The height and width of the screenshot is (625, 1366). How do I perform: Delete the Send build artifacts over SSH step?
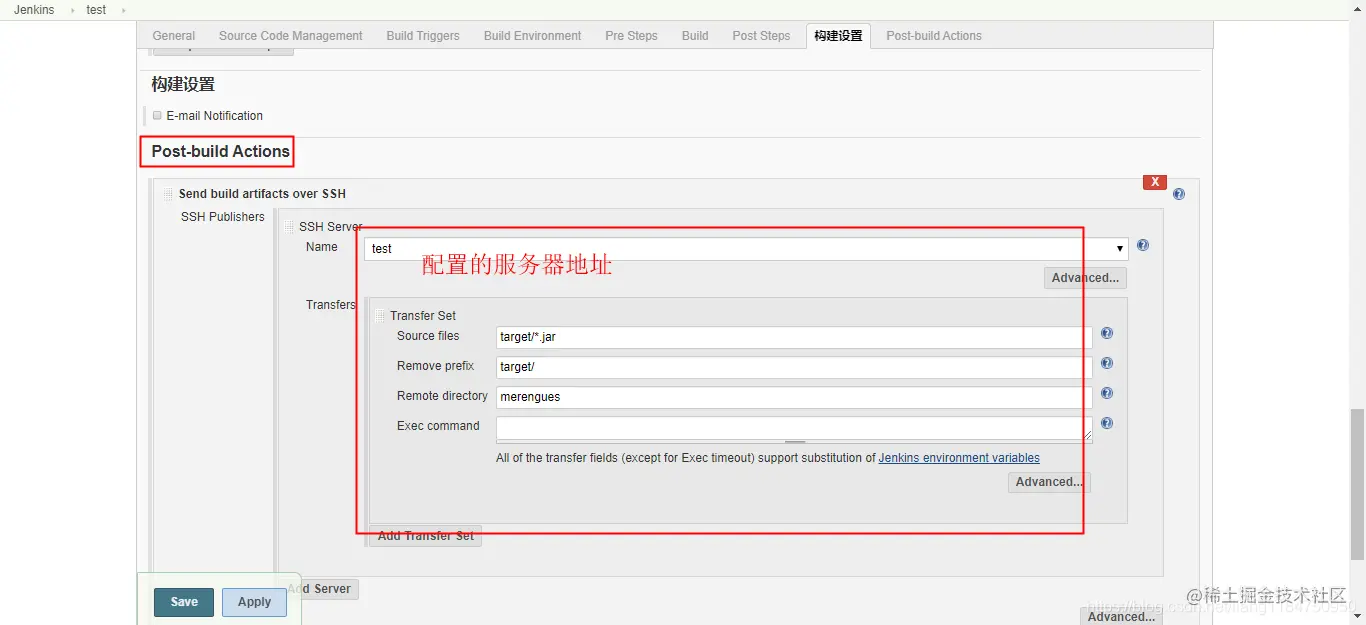pyautogui.click(x=1155, y=182)
